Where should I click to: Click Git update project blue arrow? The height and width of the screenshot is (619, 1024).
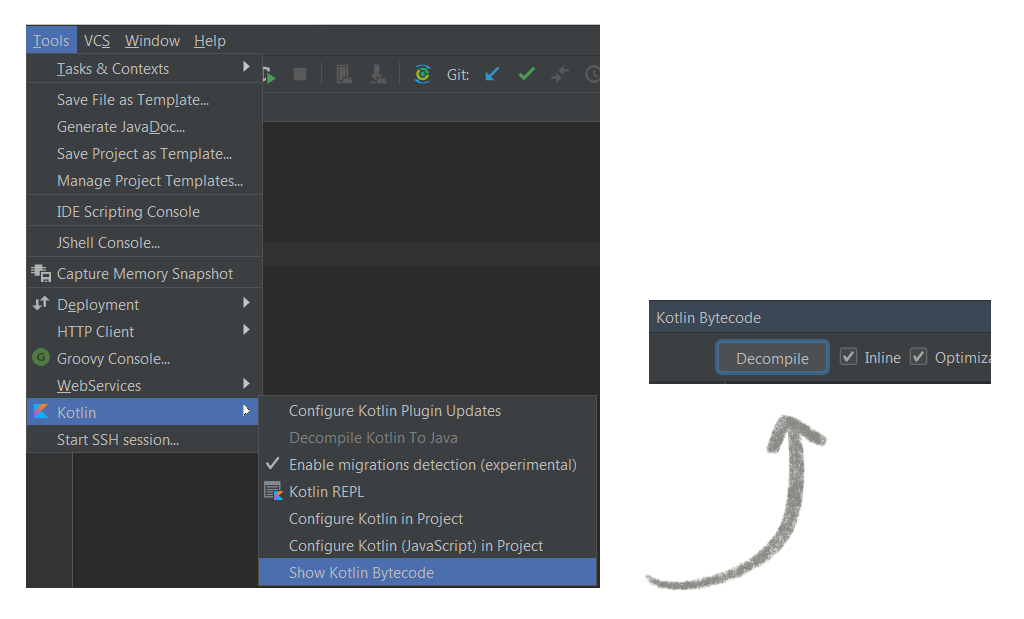pos(492,74)
